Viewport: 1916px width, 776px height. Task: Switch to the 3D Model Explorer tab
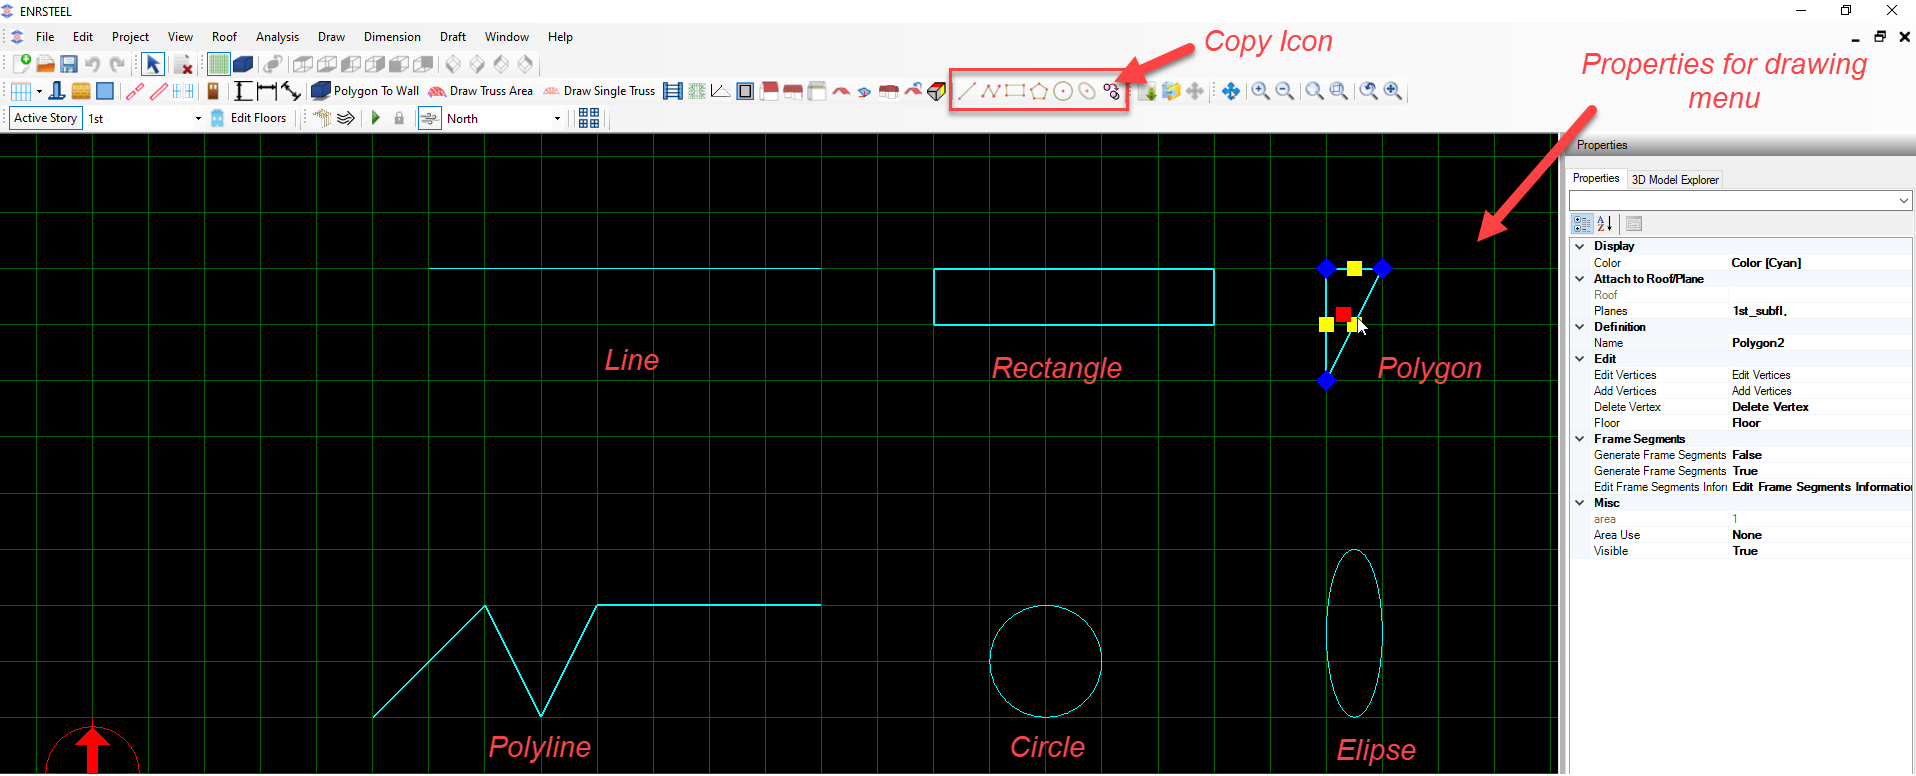coord(1675,180)
